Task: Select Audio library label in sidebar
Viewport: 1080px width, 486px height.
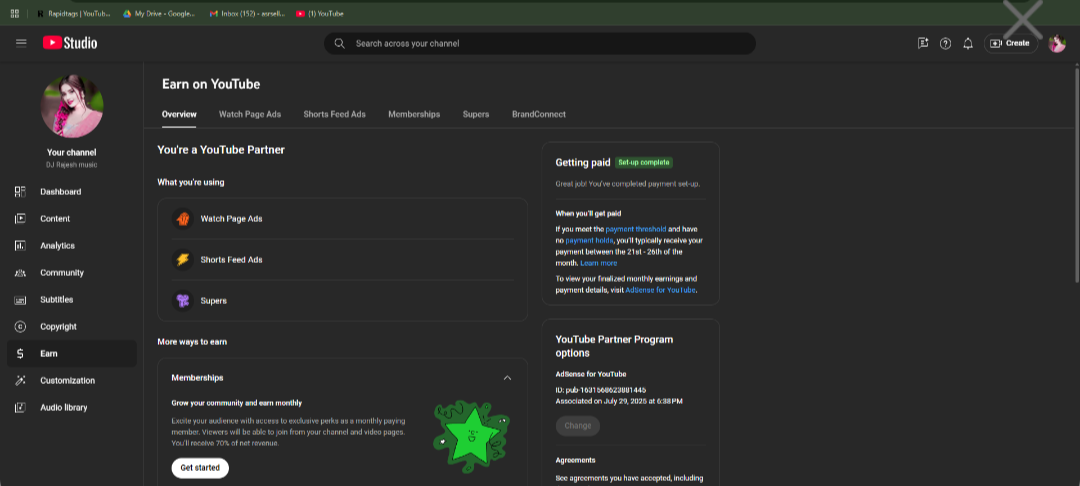Action: 63,407
